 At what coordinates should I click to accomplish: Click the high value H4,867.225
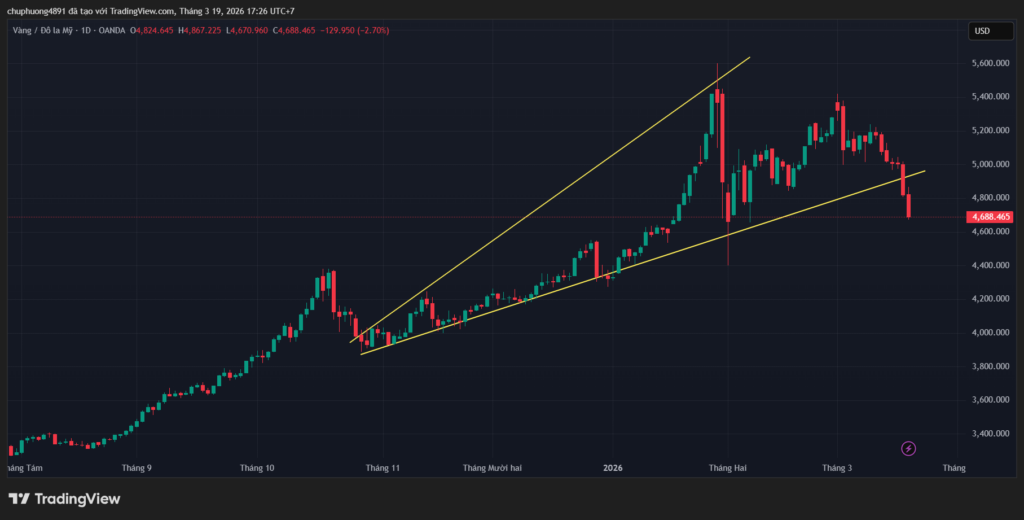tap(200, 31)
